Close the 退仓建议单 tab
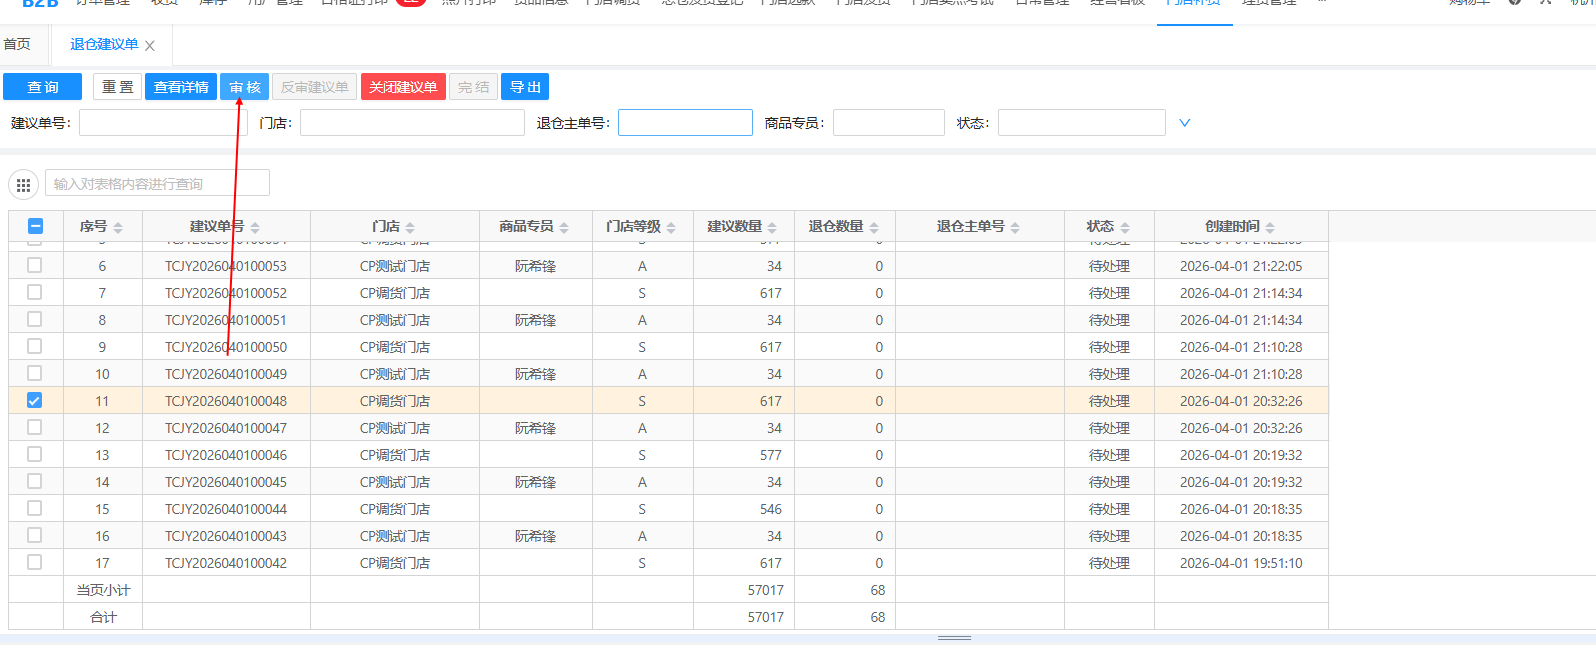Viewport: 1596px width, 656px height. pos(150,46)
